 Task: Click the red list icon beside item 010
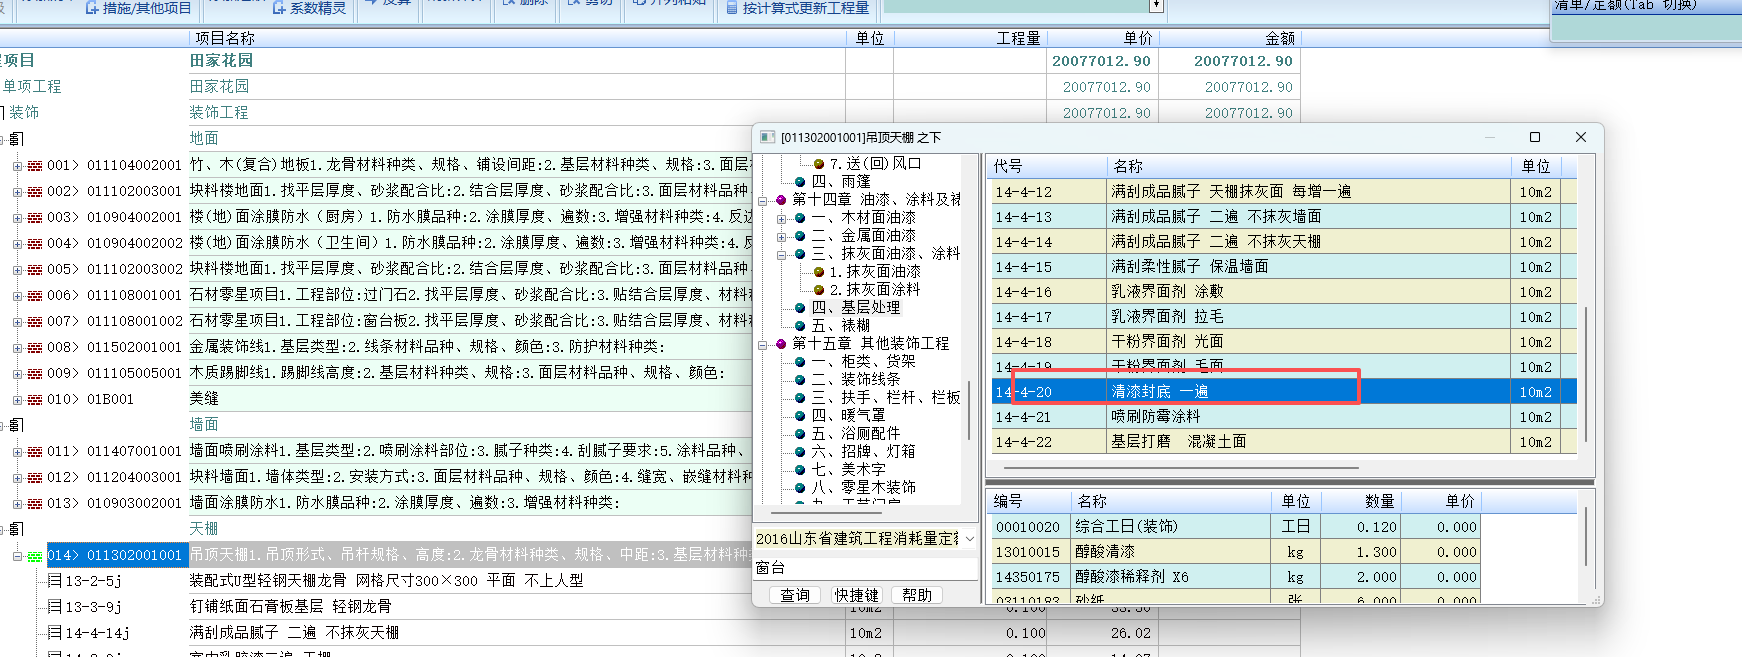(35, 400)
